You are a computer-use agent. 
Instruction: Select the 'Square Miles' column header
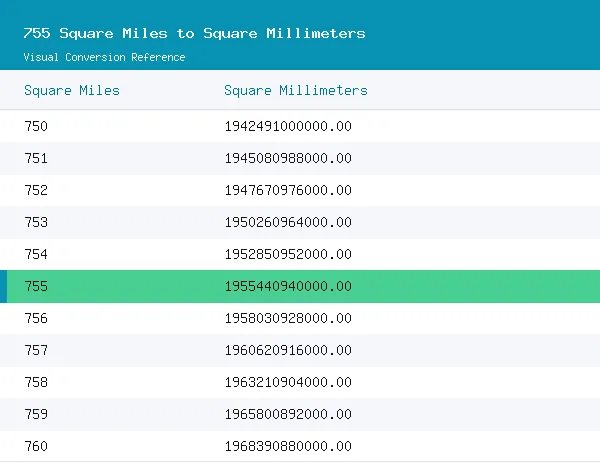point(72,91)
